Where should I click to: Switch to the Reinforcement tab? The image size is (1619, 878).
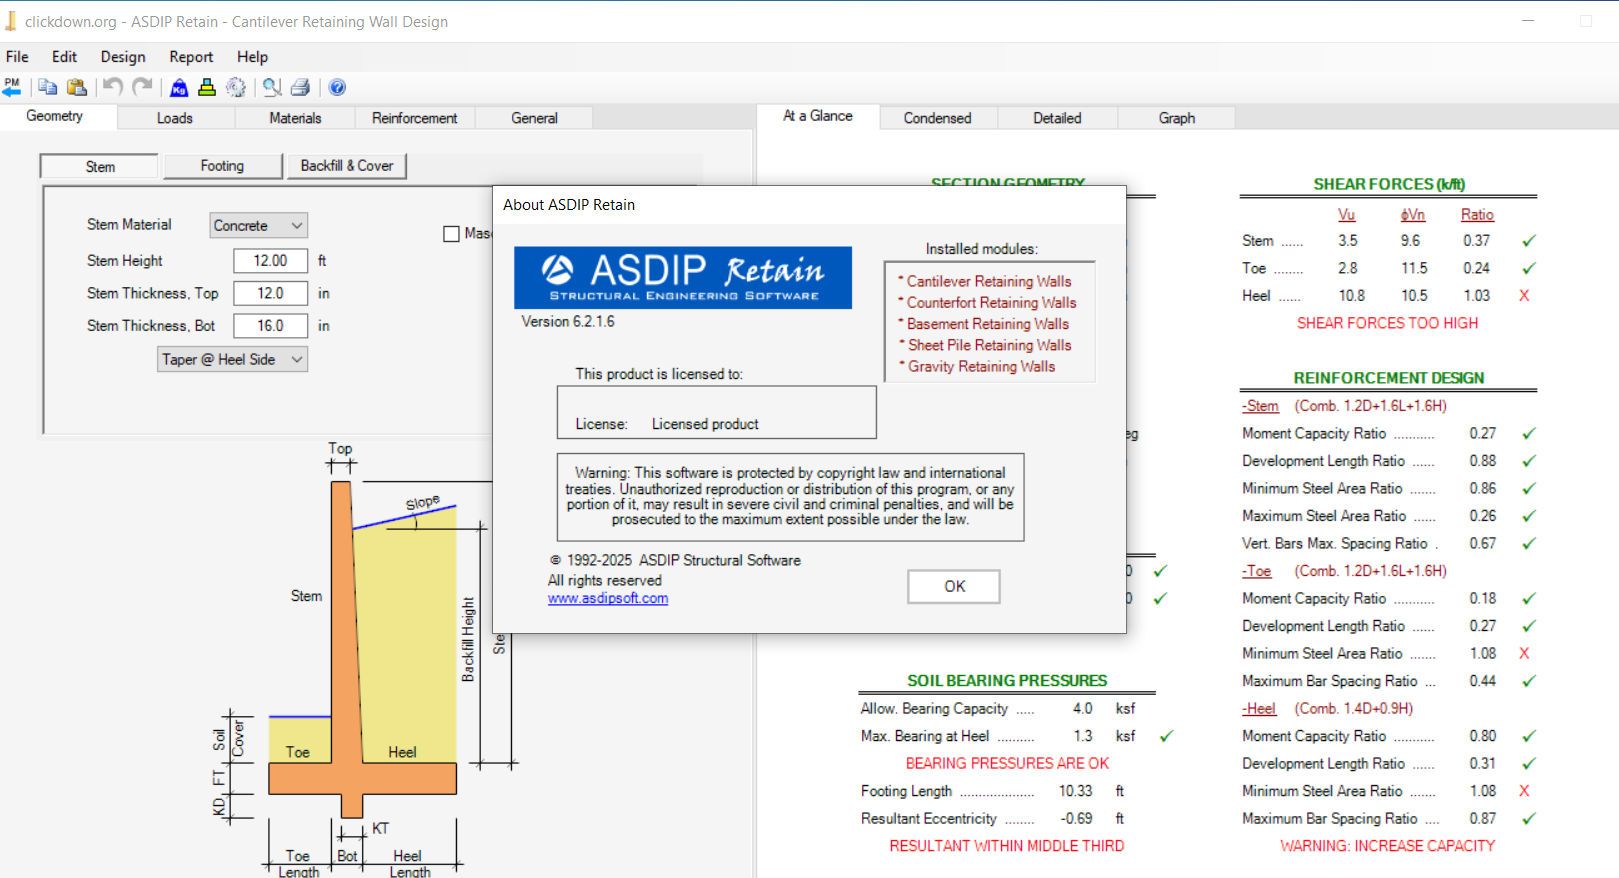414,118
